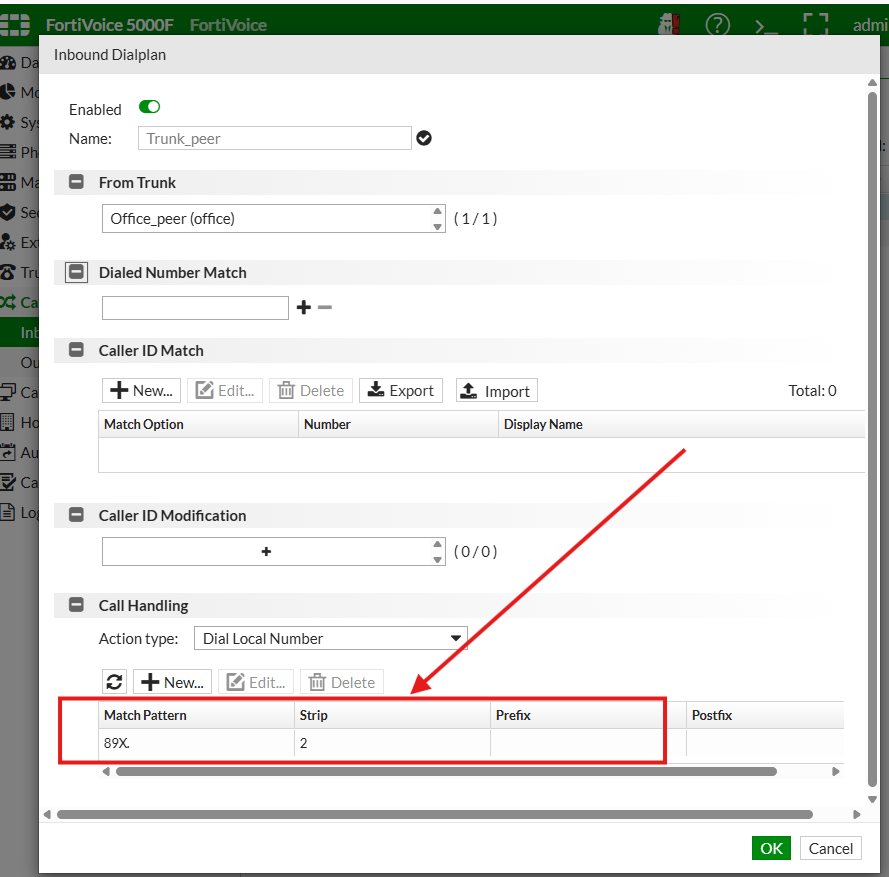Screen dimensions: 889x877
Task: Open the Security shield sidebar icon
Action: 7,212
